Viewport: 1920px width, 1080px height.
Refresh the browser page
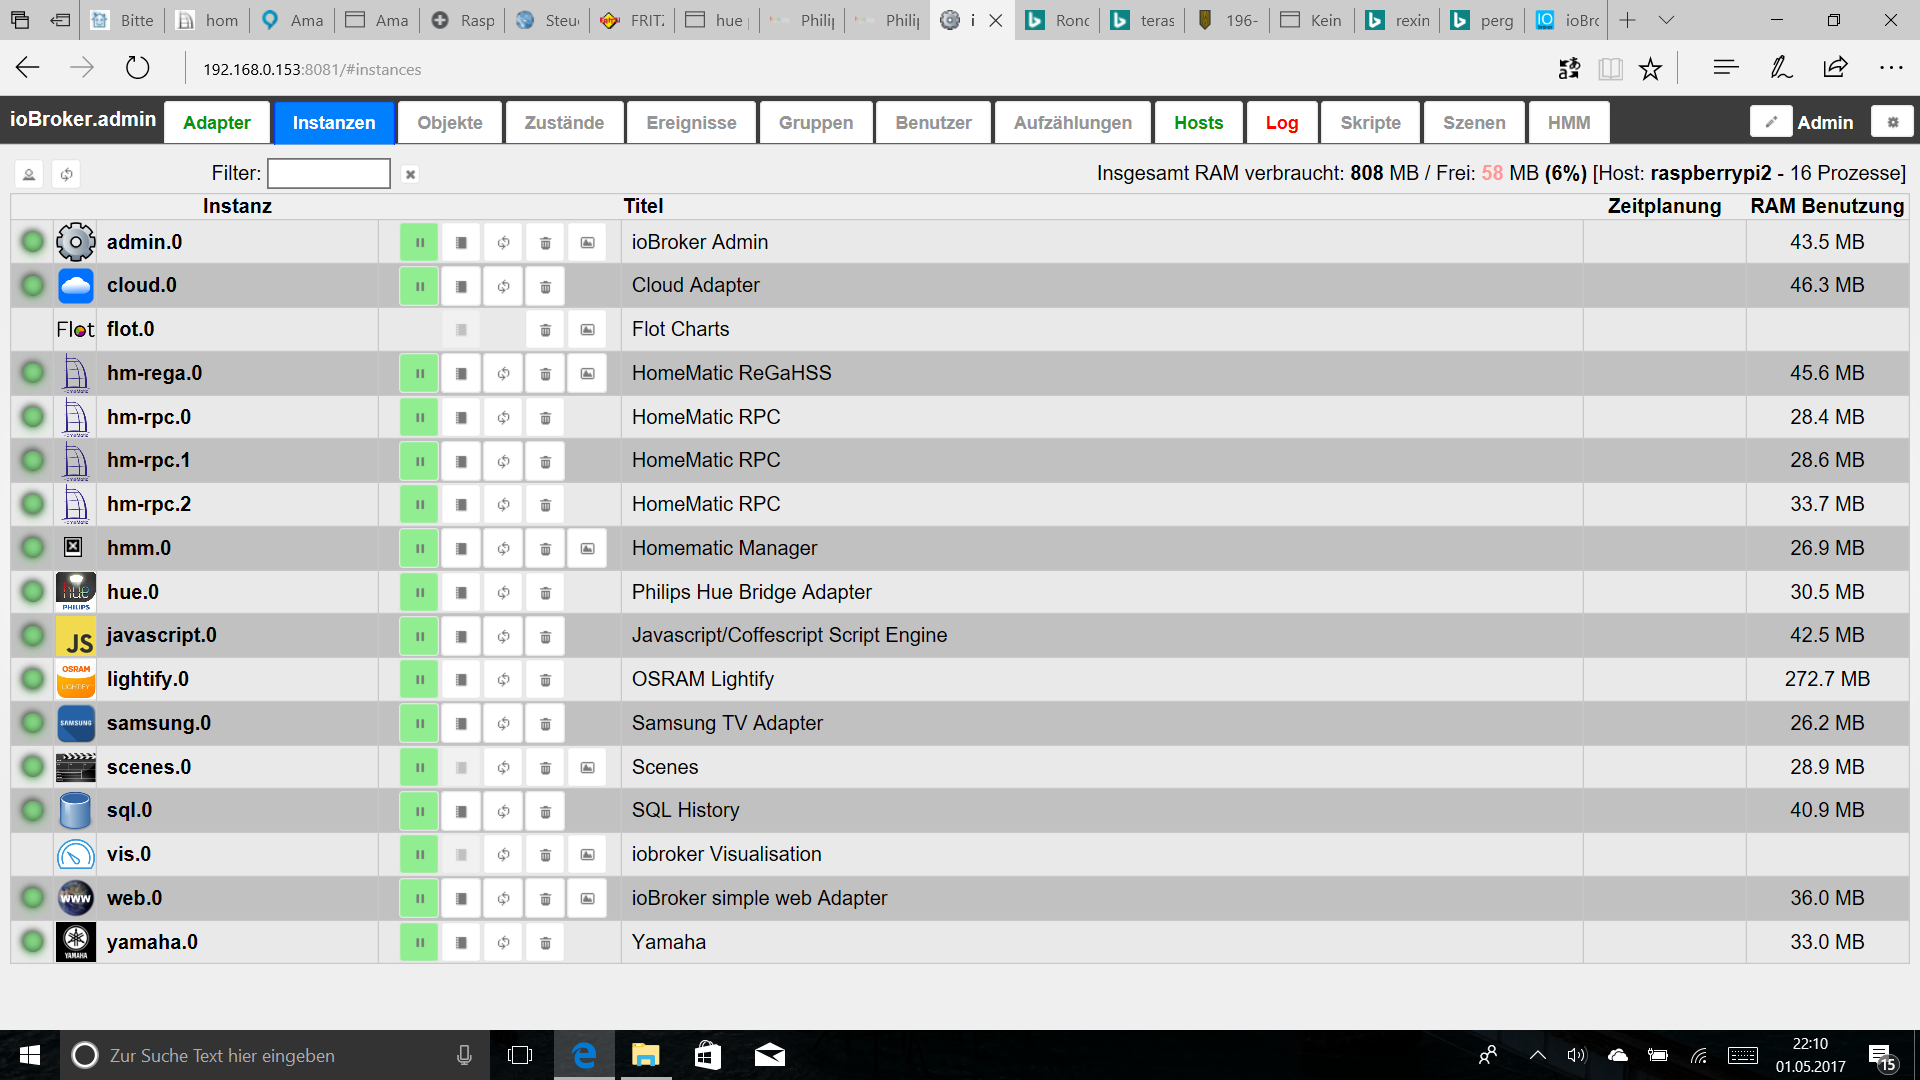[x=137, y=68]
